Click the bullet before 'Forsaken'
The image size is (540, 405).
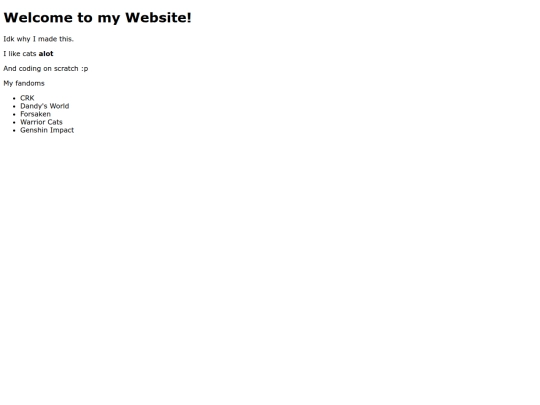click(14, 114)
